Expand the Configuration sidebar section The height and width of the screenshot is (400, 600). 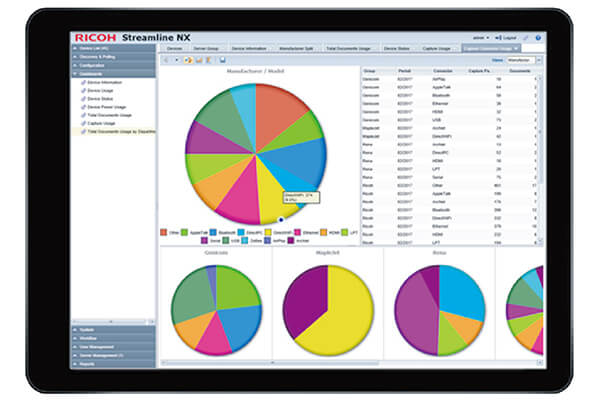point(114,65)
